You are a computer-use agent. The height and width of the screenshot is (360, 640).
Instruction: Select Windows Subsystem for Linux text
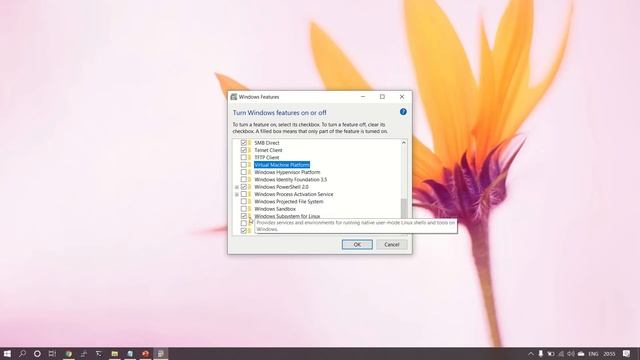(x=287, y=216)
